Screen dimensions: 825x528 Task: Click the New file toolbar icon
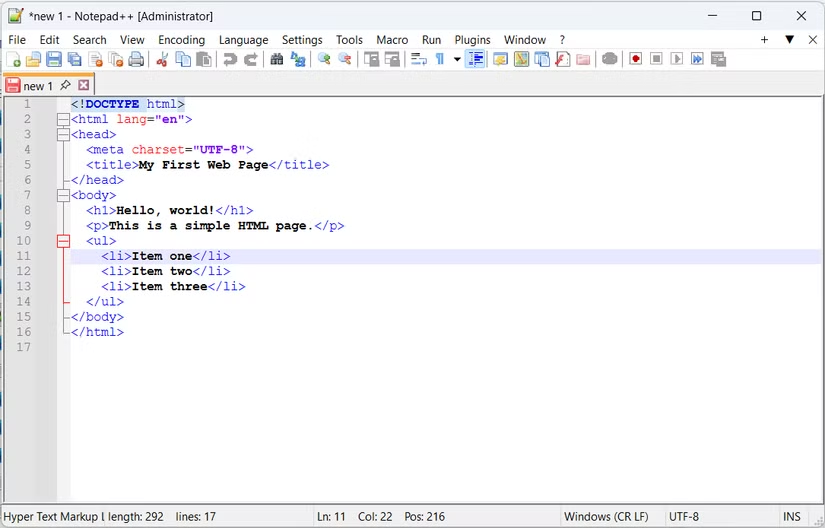pyautogui.click(x=13, y=60)
